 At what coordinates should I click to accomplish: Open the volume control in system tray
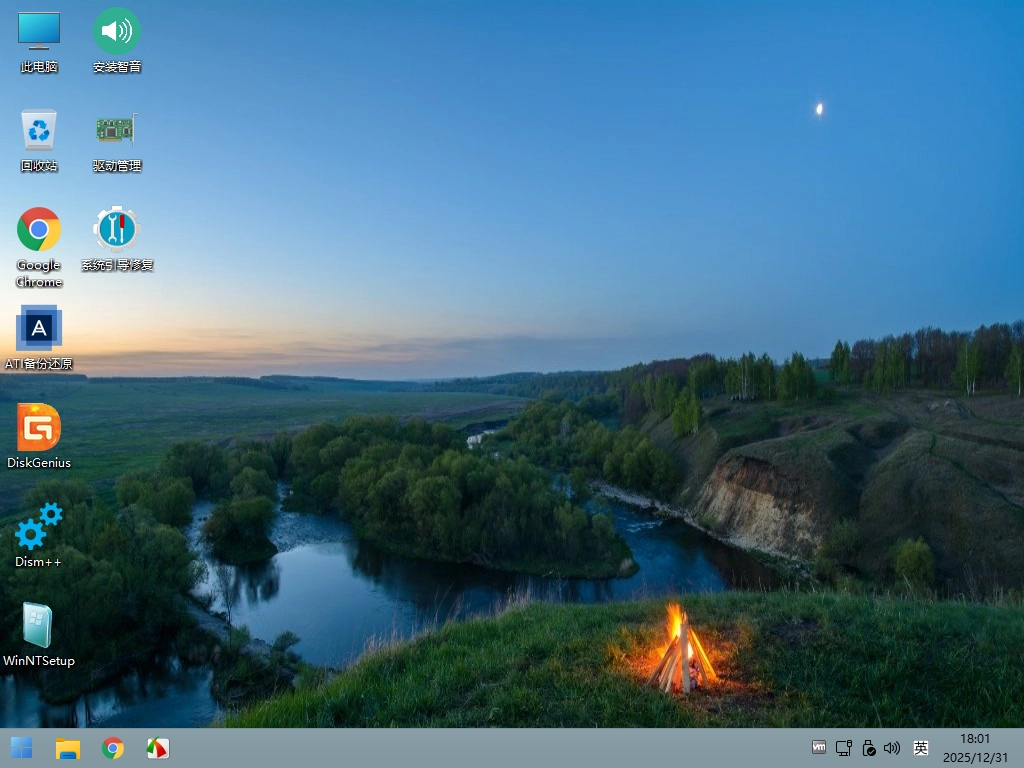pyautogui.click(x=893, y=748)
